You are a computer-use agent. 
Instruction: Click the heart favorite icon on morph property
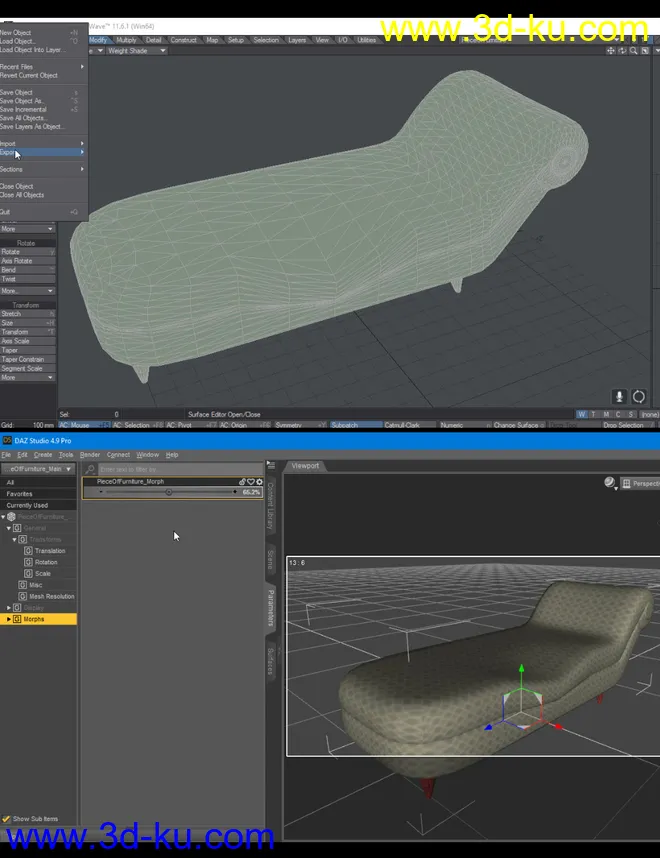(251, 481)
